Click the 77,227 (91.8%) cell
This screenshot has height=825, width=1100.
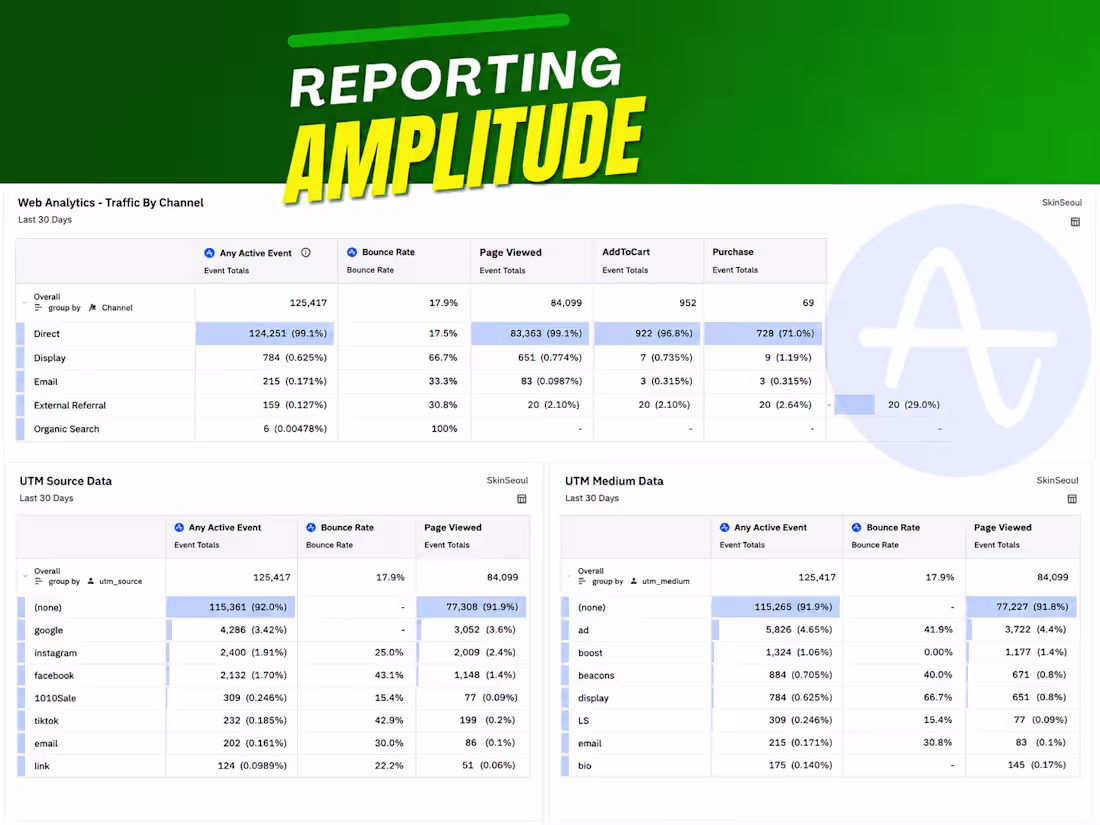click(1021, 607)
